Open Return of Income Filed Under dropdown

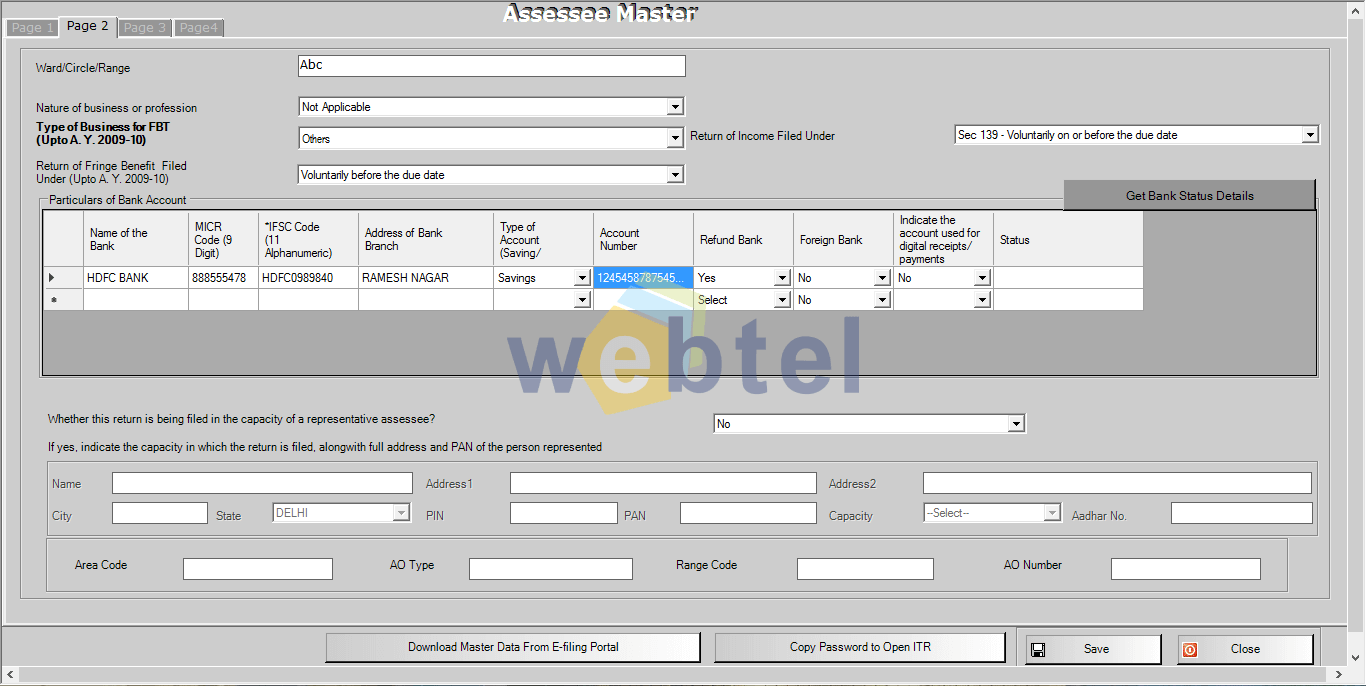click(1310, 135)
